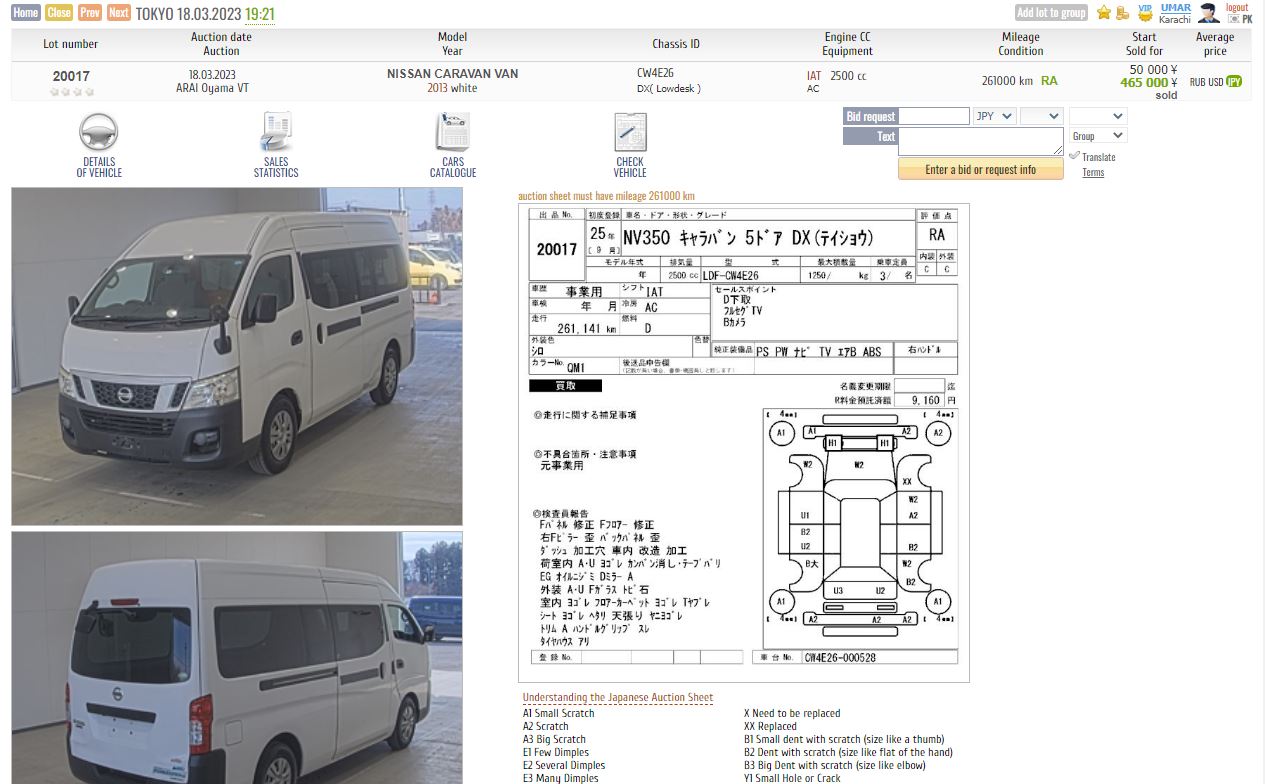Image resolution: width=1265 pixels, height=784 pixels.
Task: Click the user avatar icon
Action: [x=1209, y=13]
